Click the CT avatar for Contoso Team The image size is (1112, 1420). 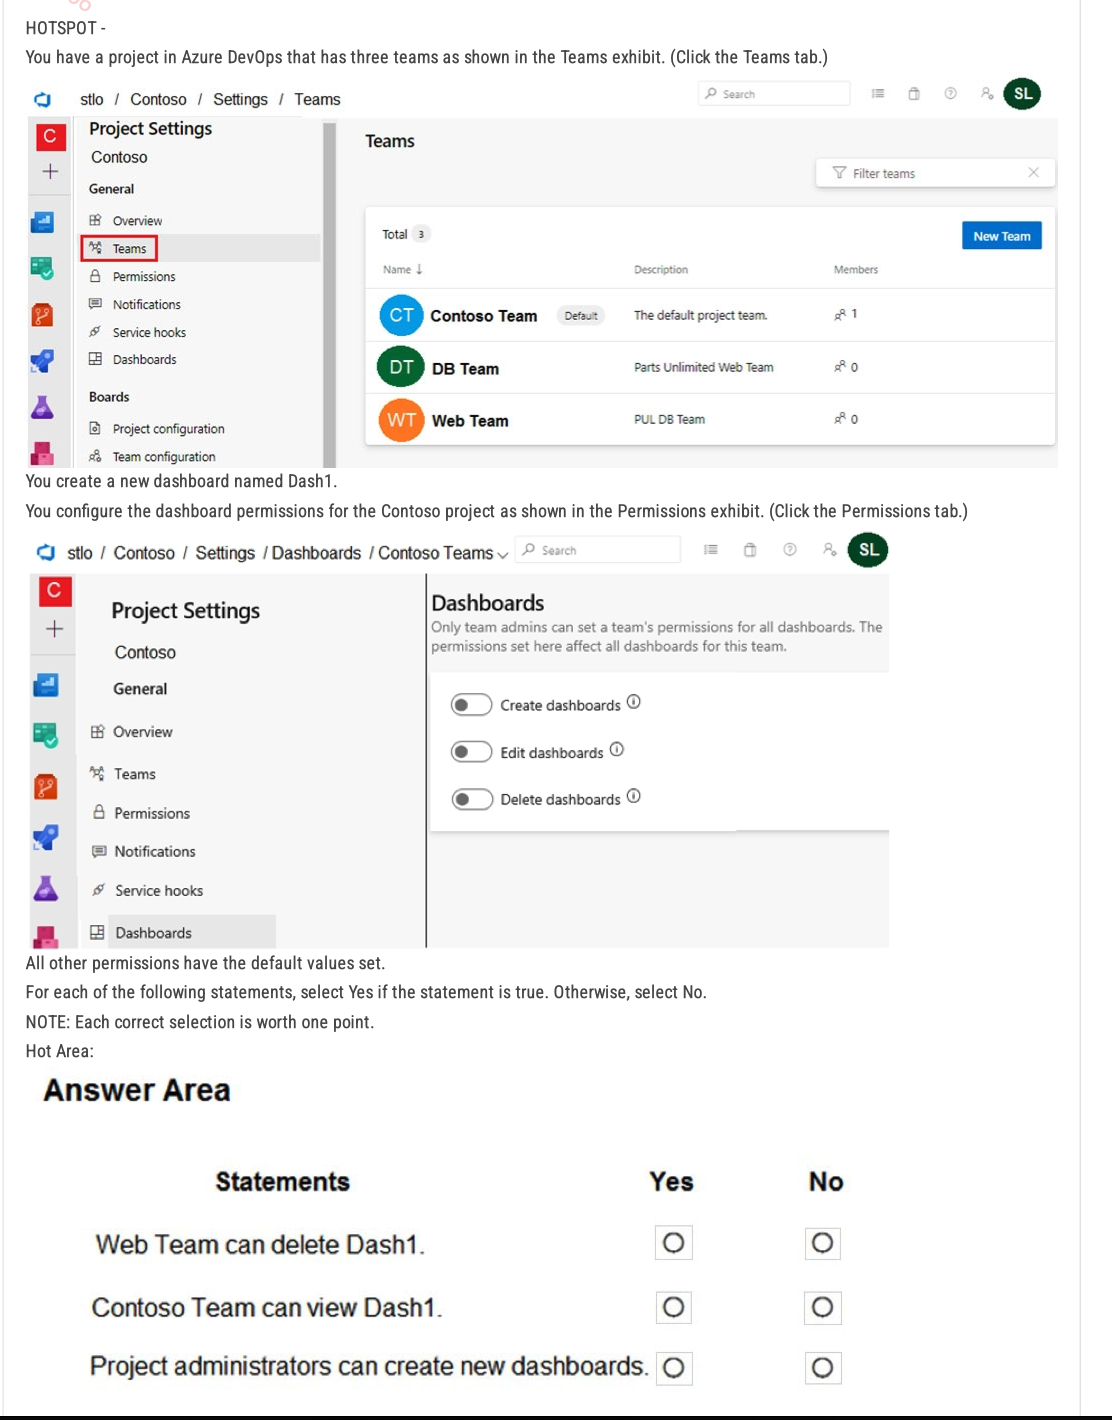pos(401,316)
